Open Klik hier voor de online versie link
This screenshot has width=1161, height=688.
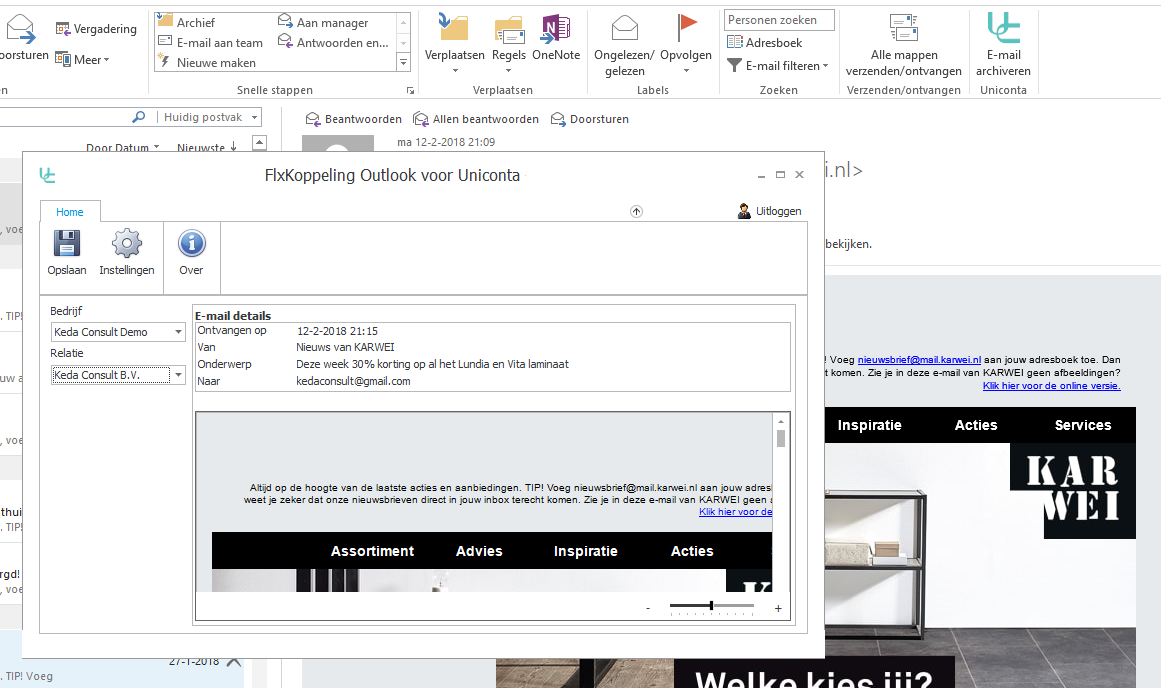[1051, 386]
